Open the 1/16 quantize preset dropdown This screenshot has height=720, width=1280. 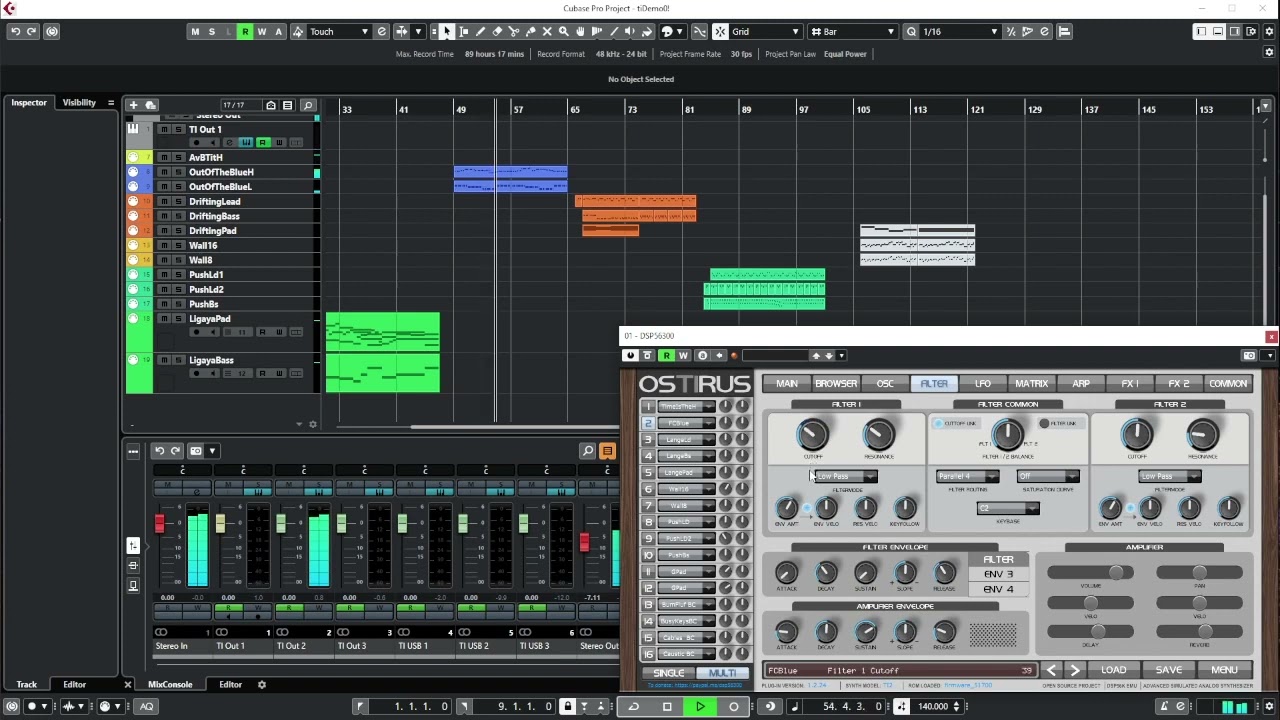[x=959, y=31]
